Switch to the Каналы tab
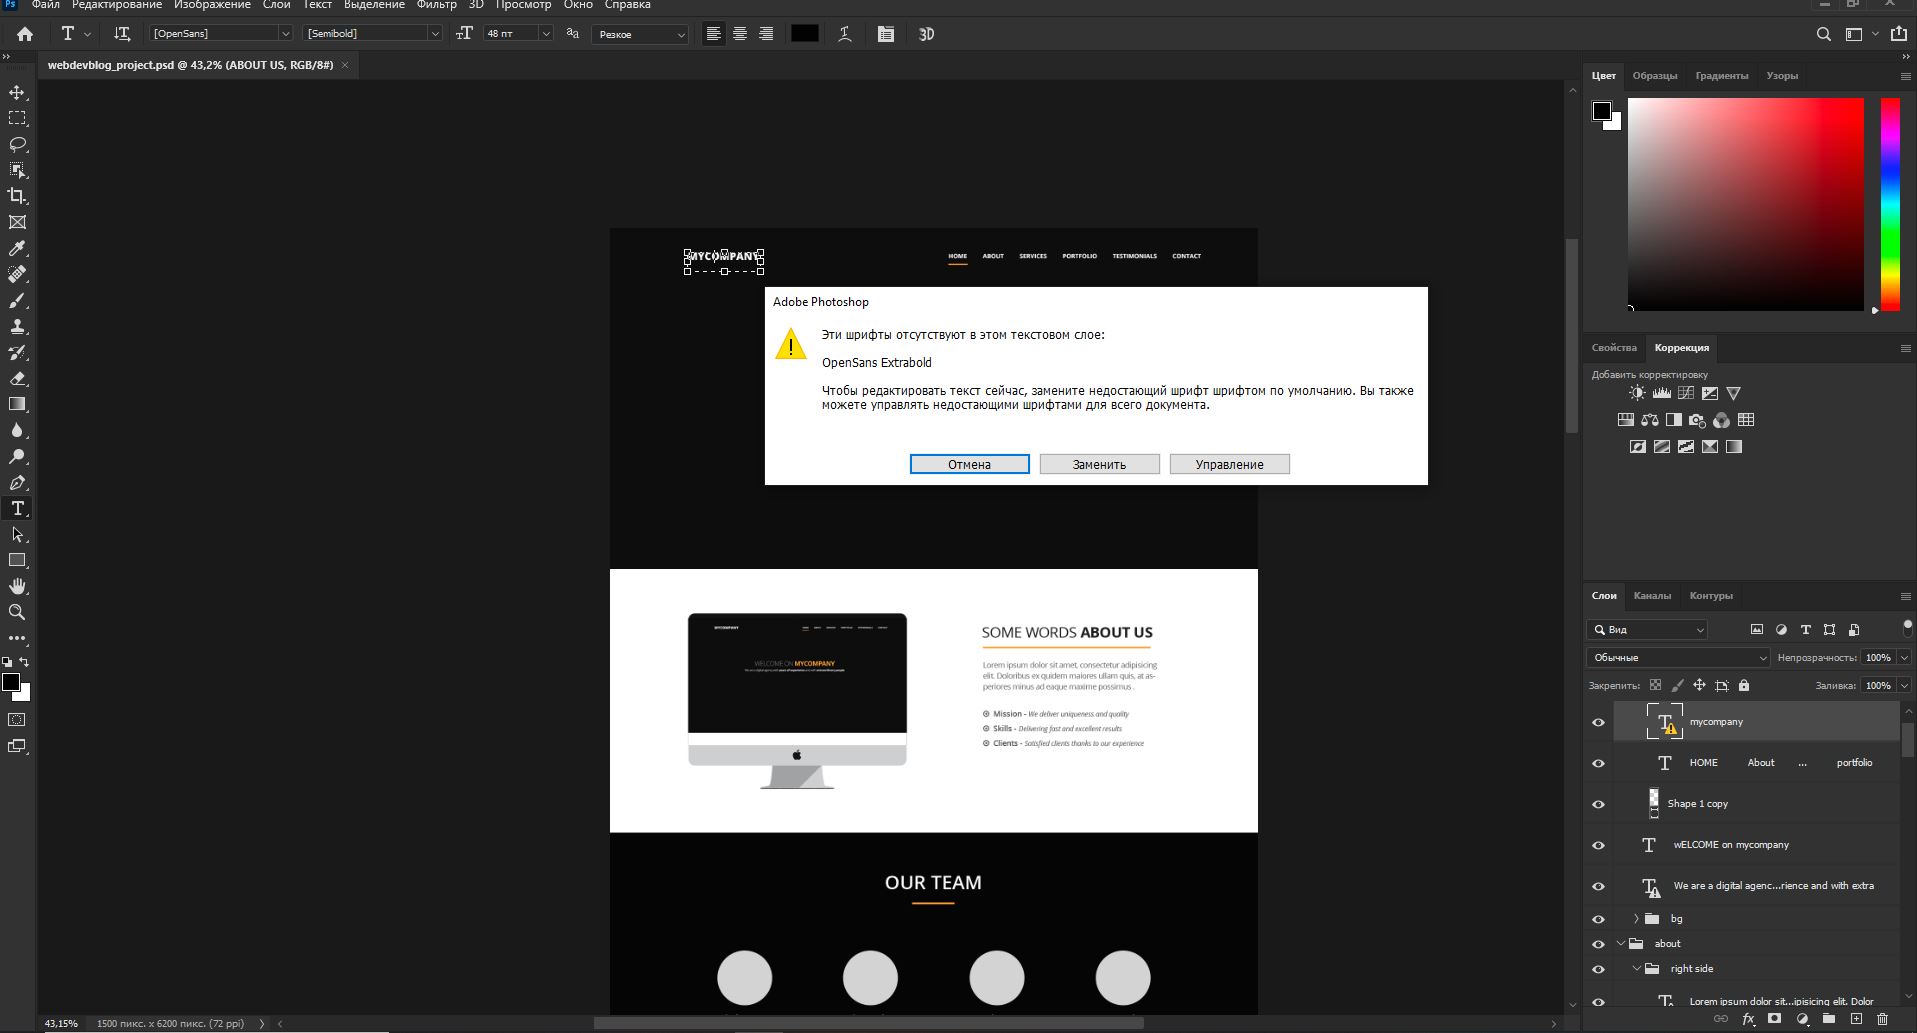The height and width of the screenshot is (1033, 1917). pos(1651,595)
